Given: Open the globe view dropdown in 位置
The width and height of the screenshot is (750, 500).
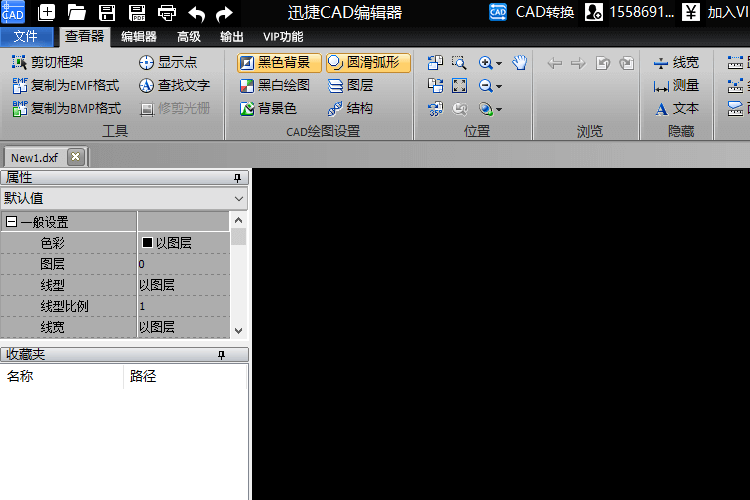Looking at the screenshot, I should point(499,110).
